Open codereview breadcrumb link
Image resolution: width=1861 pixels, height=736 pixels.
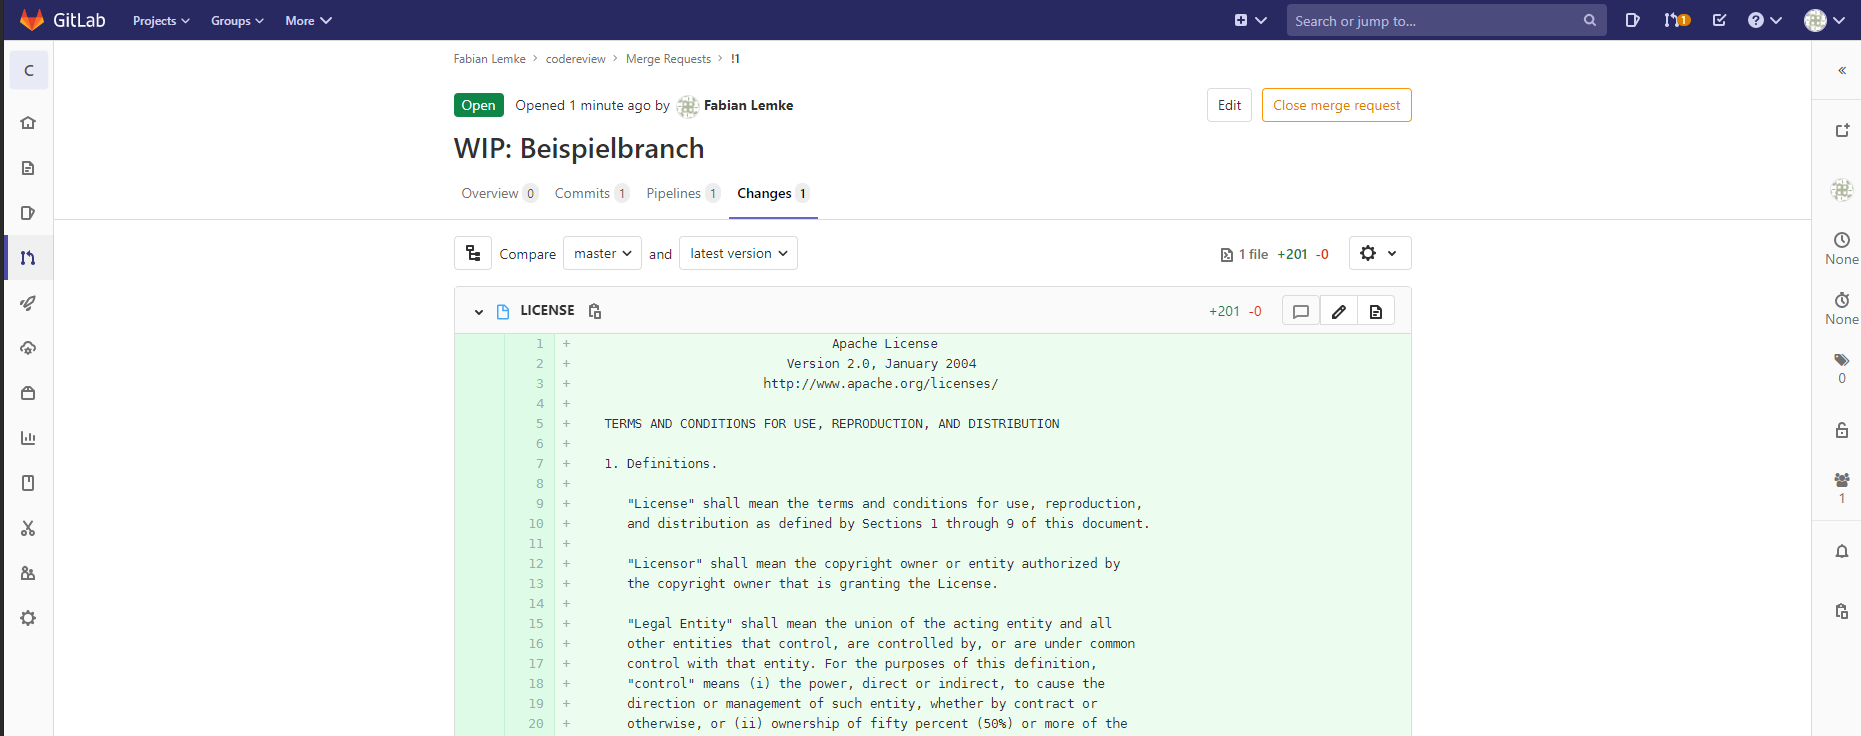[x=575, y=59]
